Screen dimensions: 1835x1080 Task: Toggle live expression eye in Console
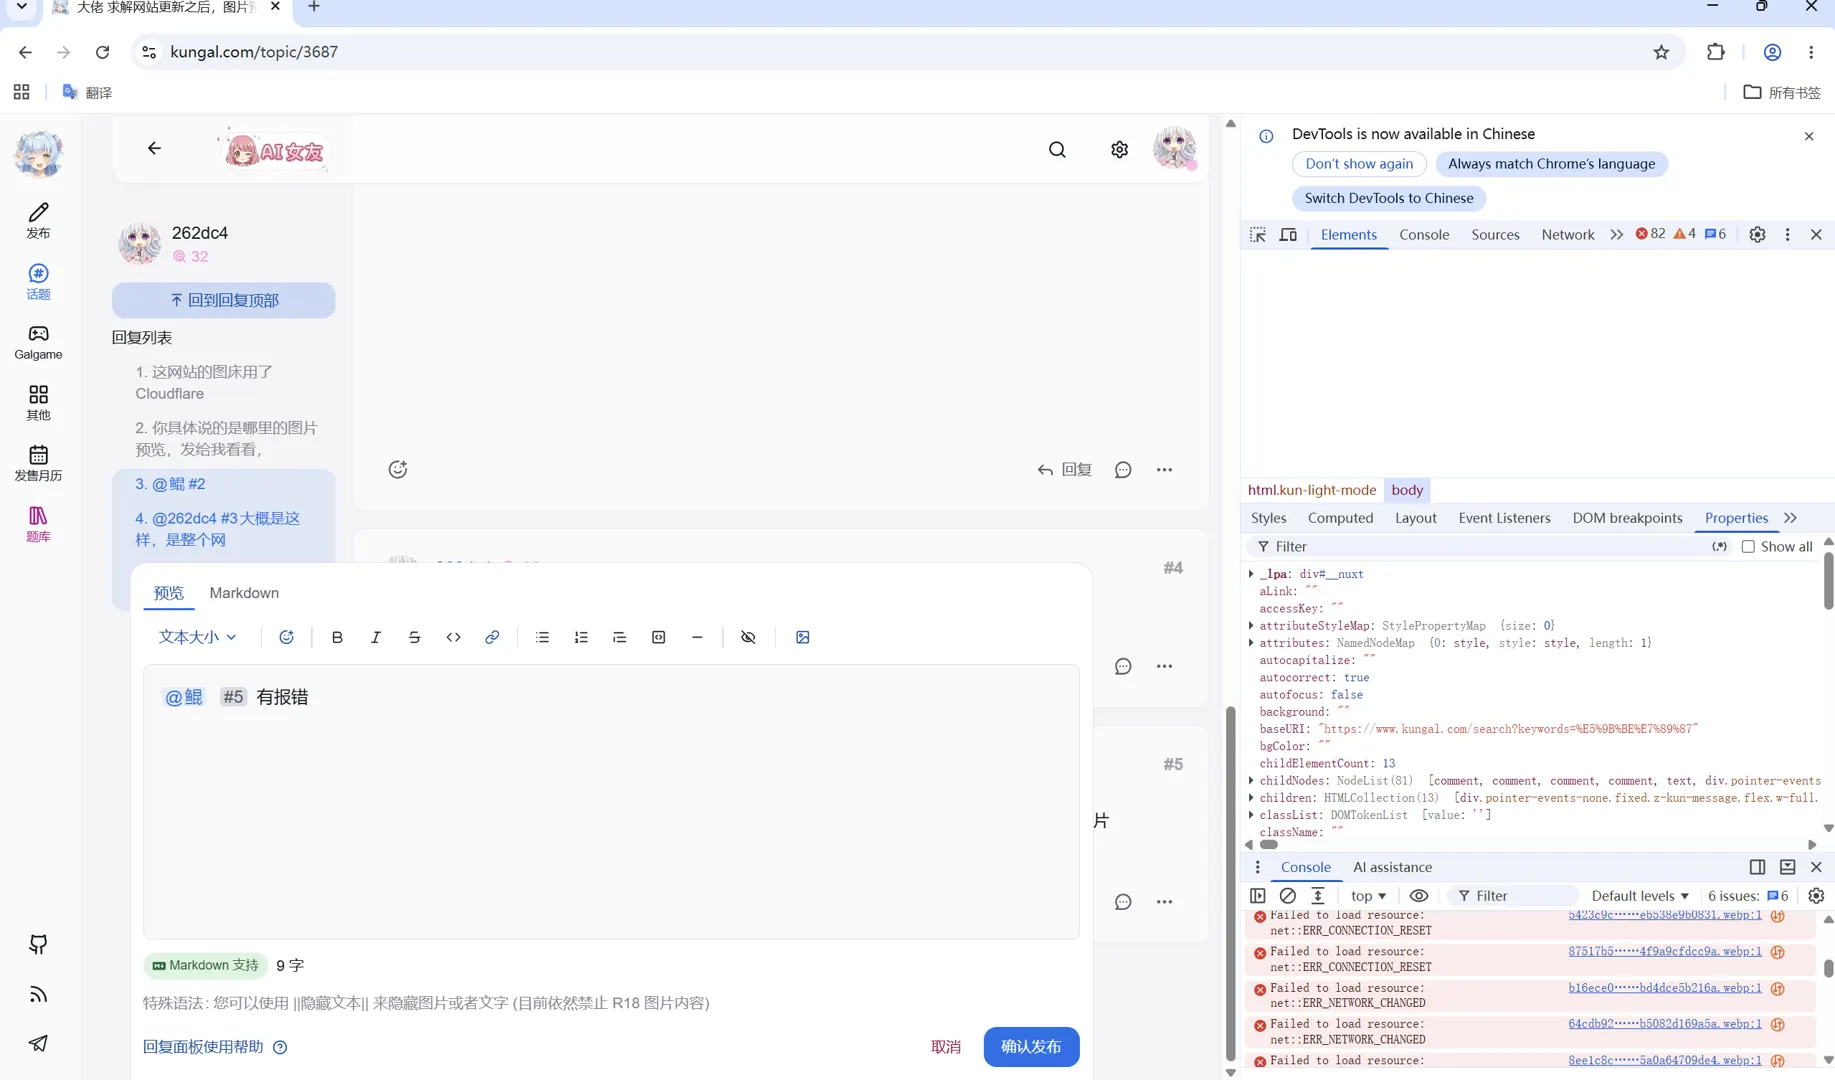tap(1419, 896)
